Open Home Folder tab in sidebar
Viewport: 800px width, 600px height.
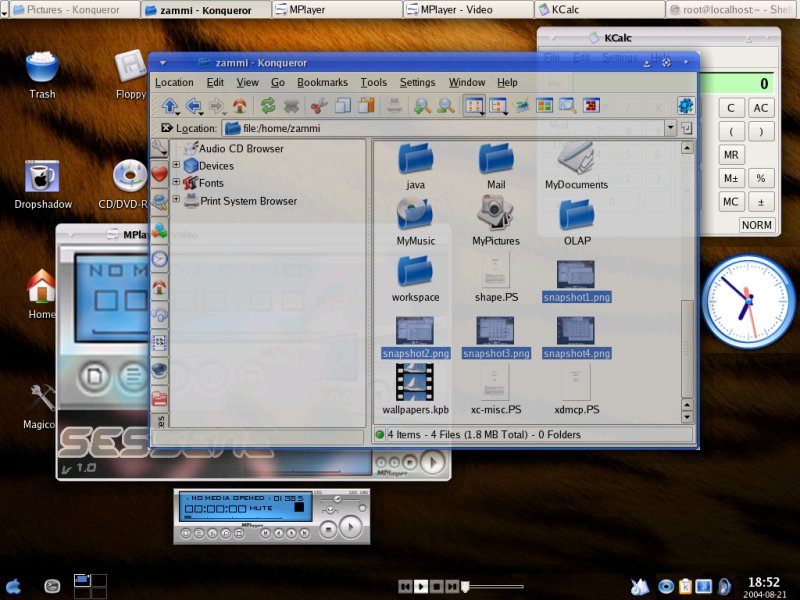[x=159, y=287]
